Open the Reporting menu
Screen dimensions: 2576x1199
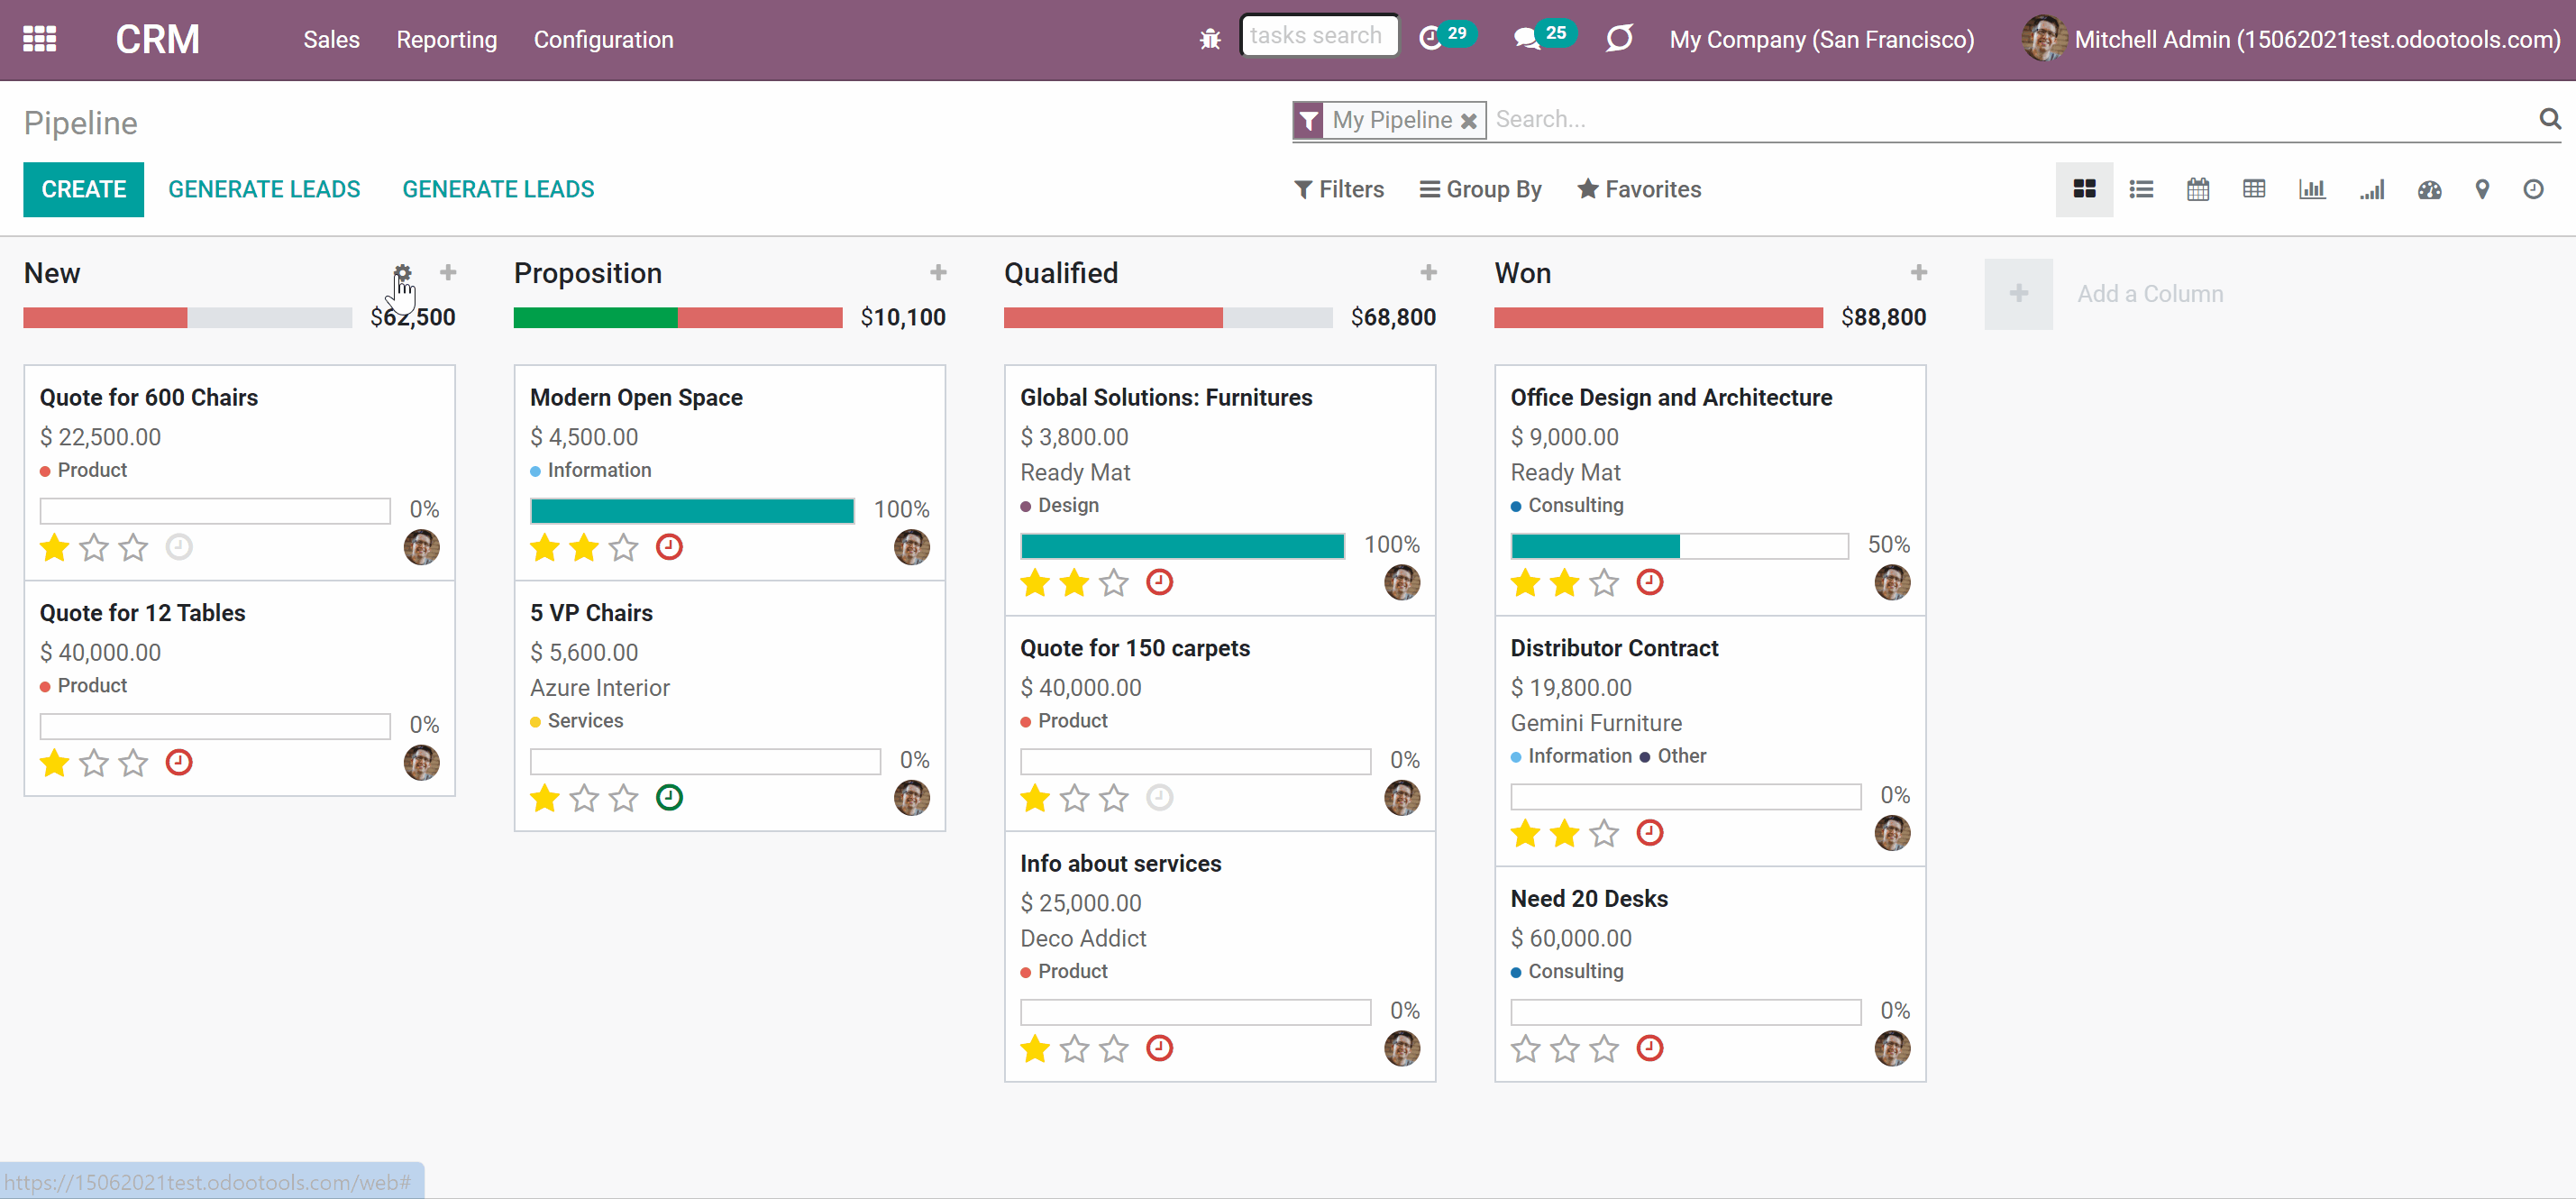pos(446,39)
